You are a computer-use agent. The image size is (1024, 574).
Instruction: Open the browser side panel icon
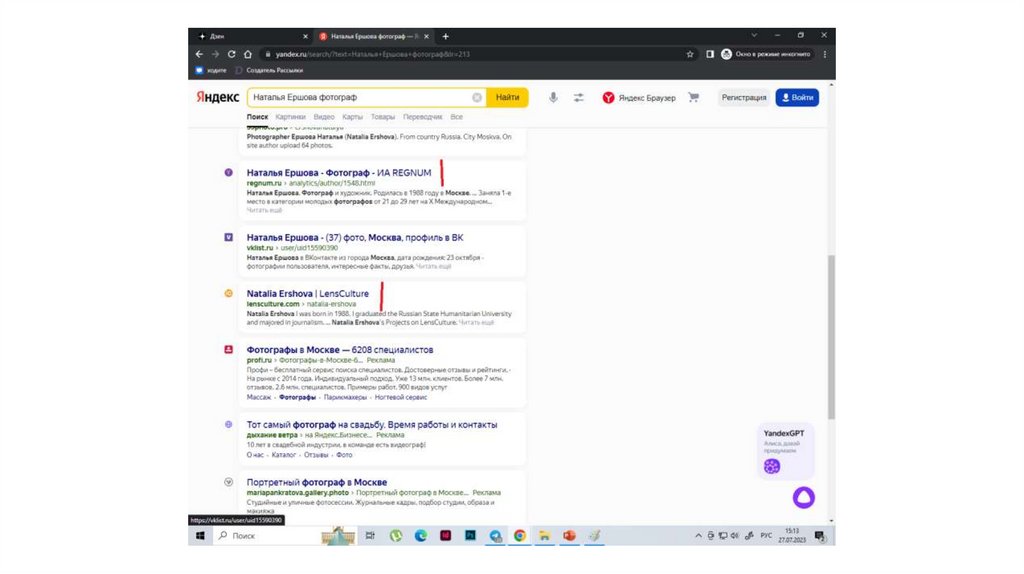pyautogui.click(x=710, y=54)
